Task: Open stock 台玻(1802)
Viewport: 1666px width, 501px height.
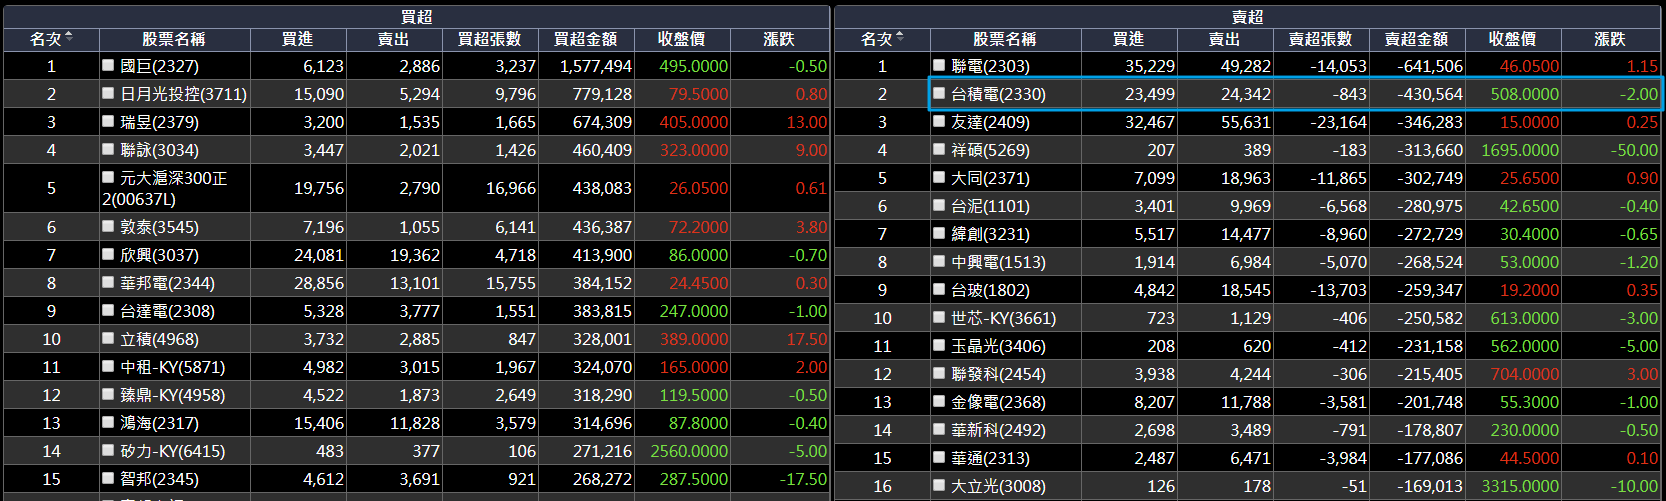Action: click(990, 290)
